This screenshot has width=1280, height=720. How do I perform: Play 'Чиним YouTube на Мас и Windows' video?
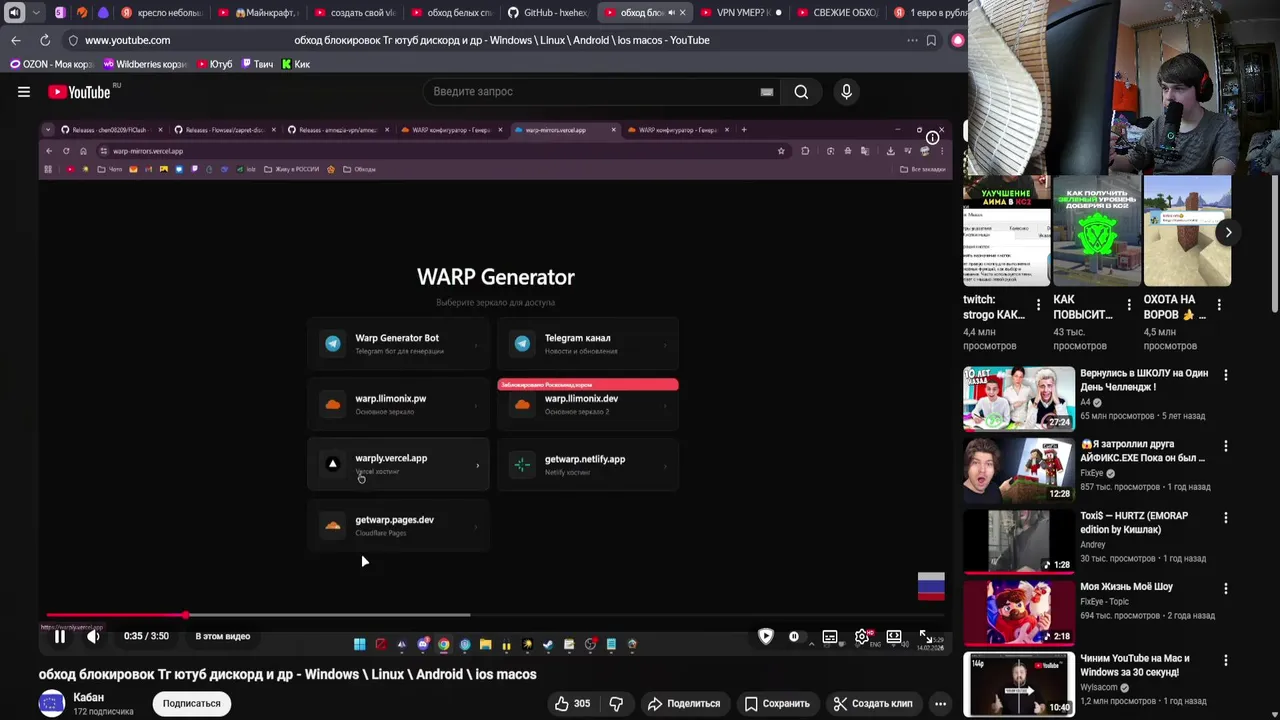pos(1019,684)
